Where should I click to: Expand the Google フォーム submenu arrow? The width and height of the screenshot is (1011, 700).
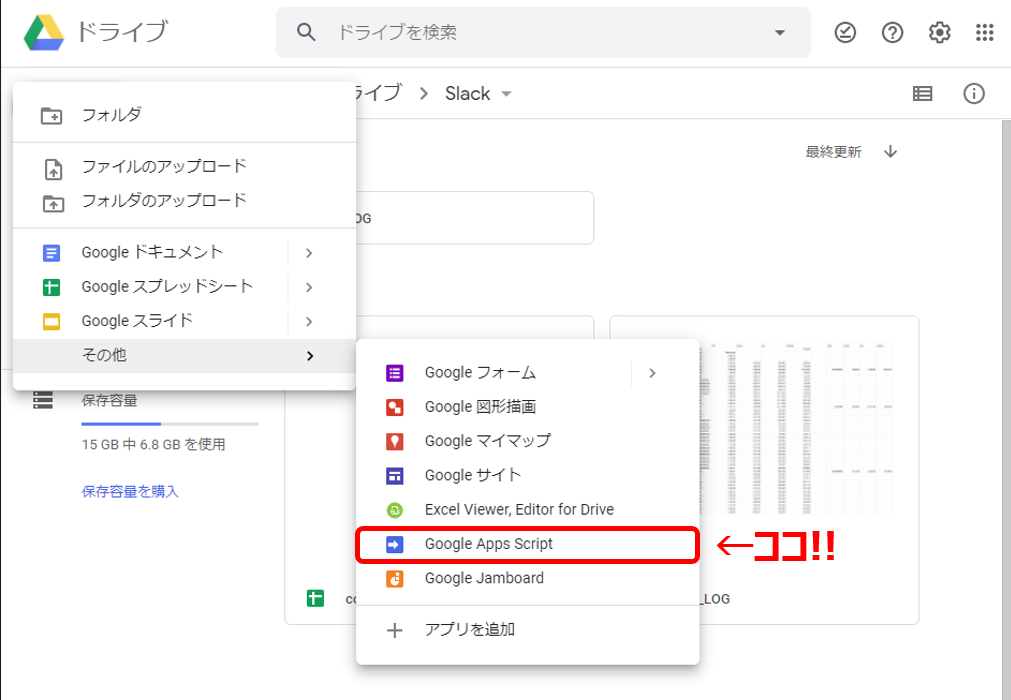click(653, 373)
